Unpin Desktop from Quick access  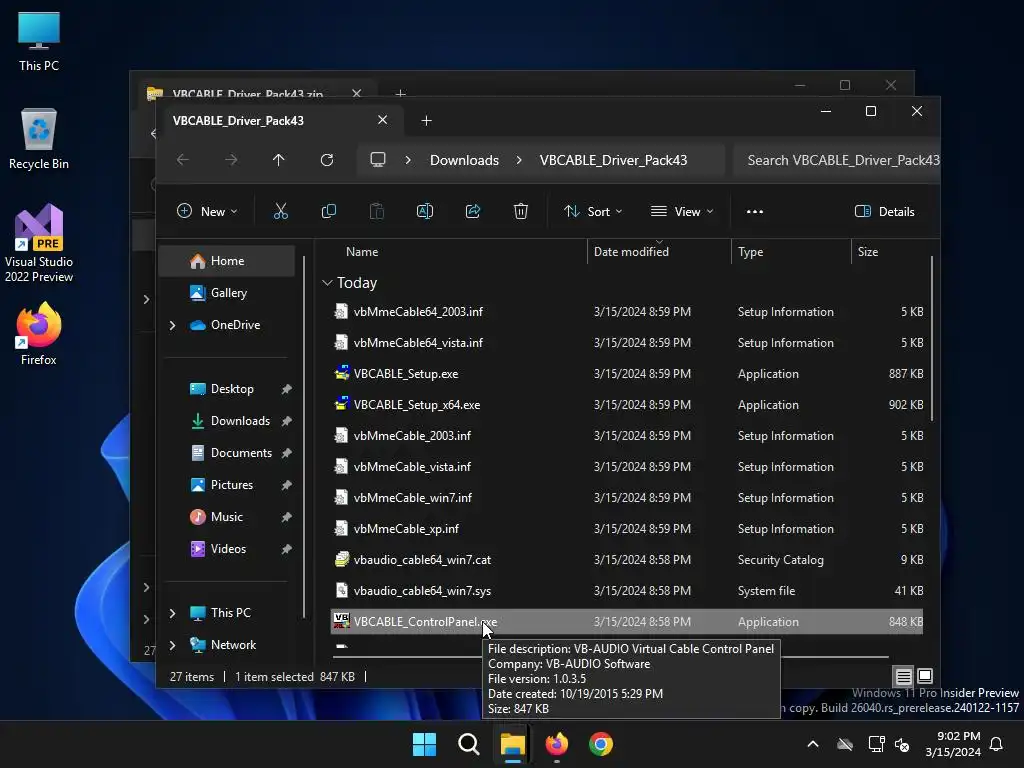(286, 389)
